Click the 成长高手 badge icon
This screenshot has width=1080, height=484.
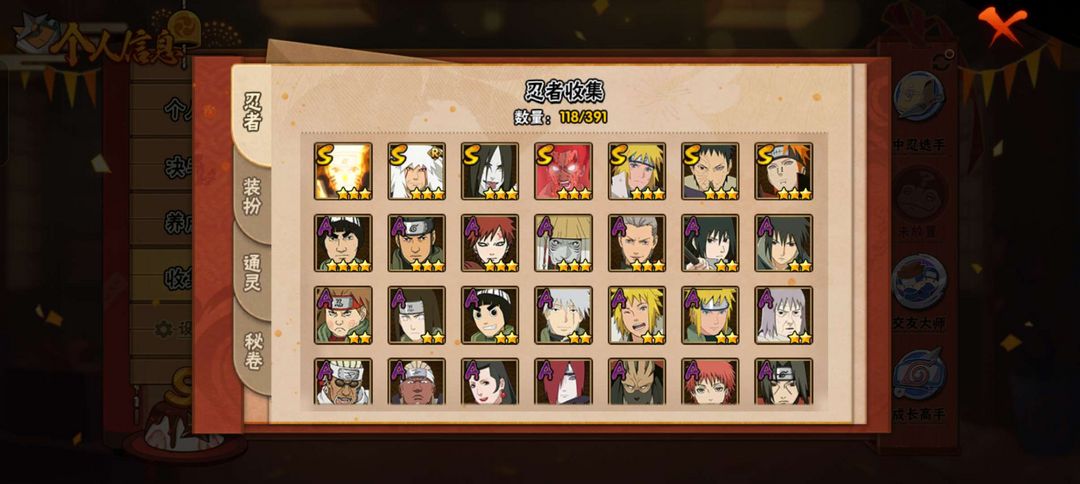coord(919,374)
